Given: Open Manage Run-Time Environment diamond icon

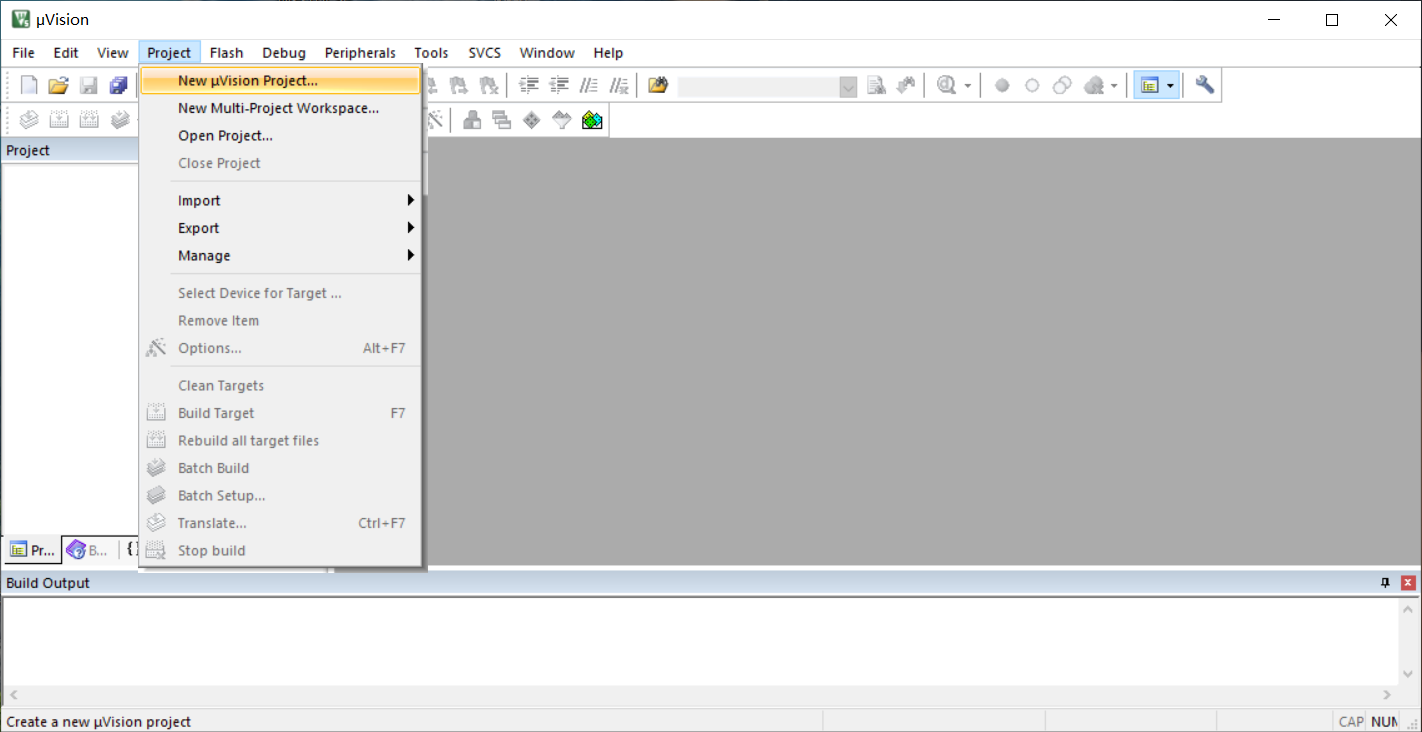Looking at the screenshot, I should pos(532,120).
